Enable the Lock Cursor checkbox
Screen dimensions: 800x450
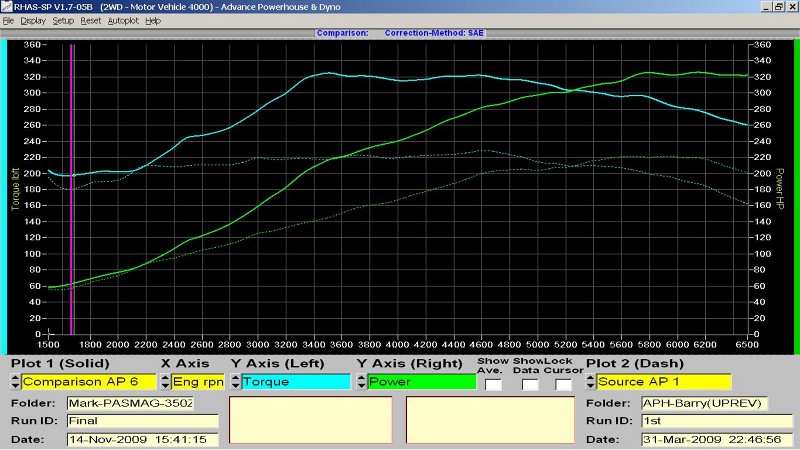[x=563, y=385]
